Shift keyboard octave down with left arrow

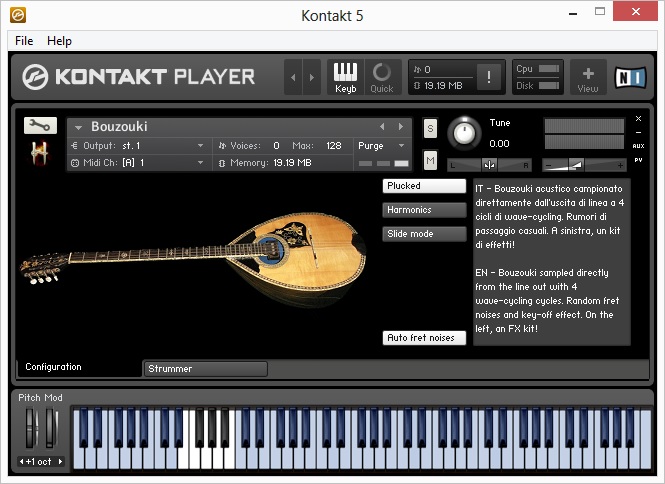(x=22, y=461)
